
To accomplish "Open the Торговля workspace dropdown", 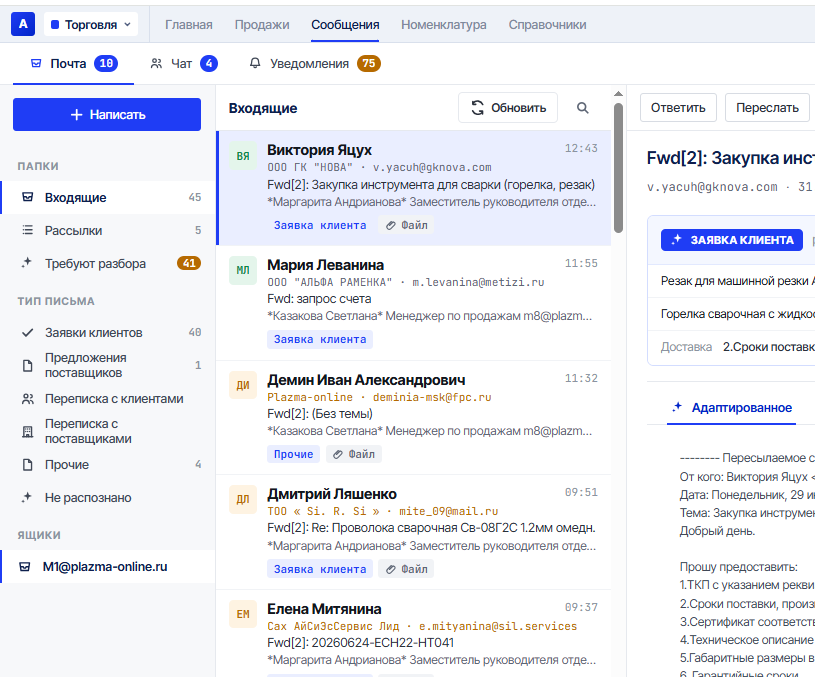I will 91,24.
